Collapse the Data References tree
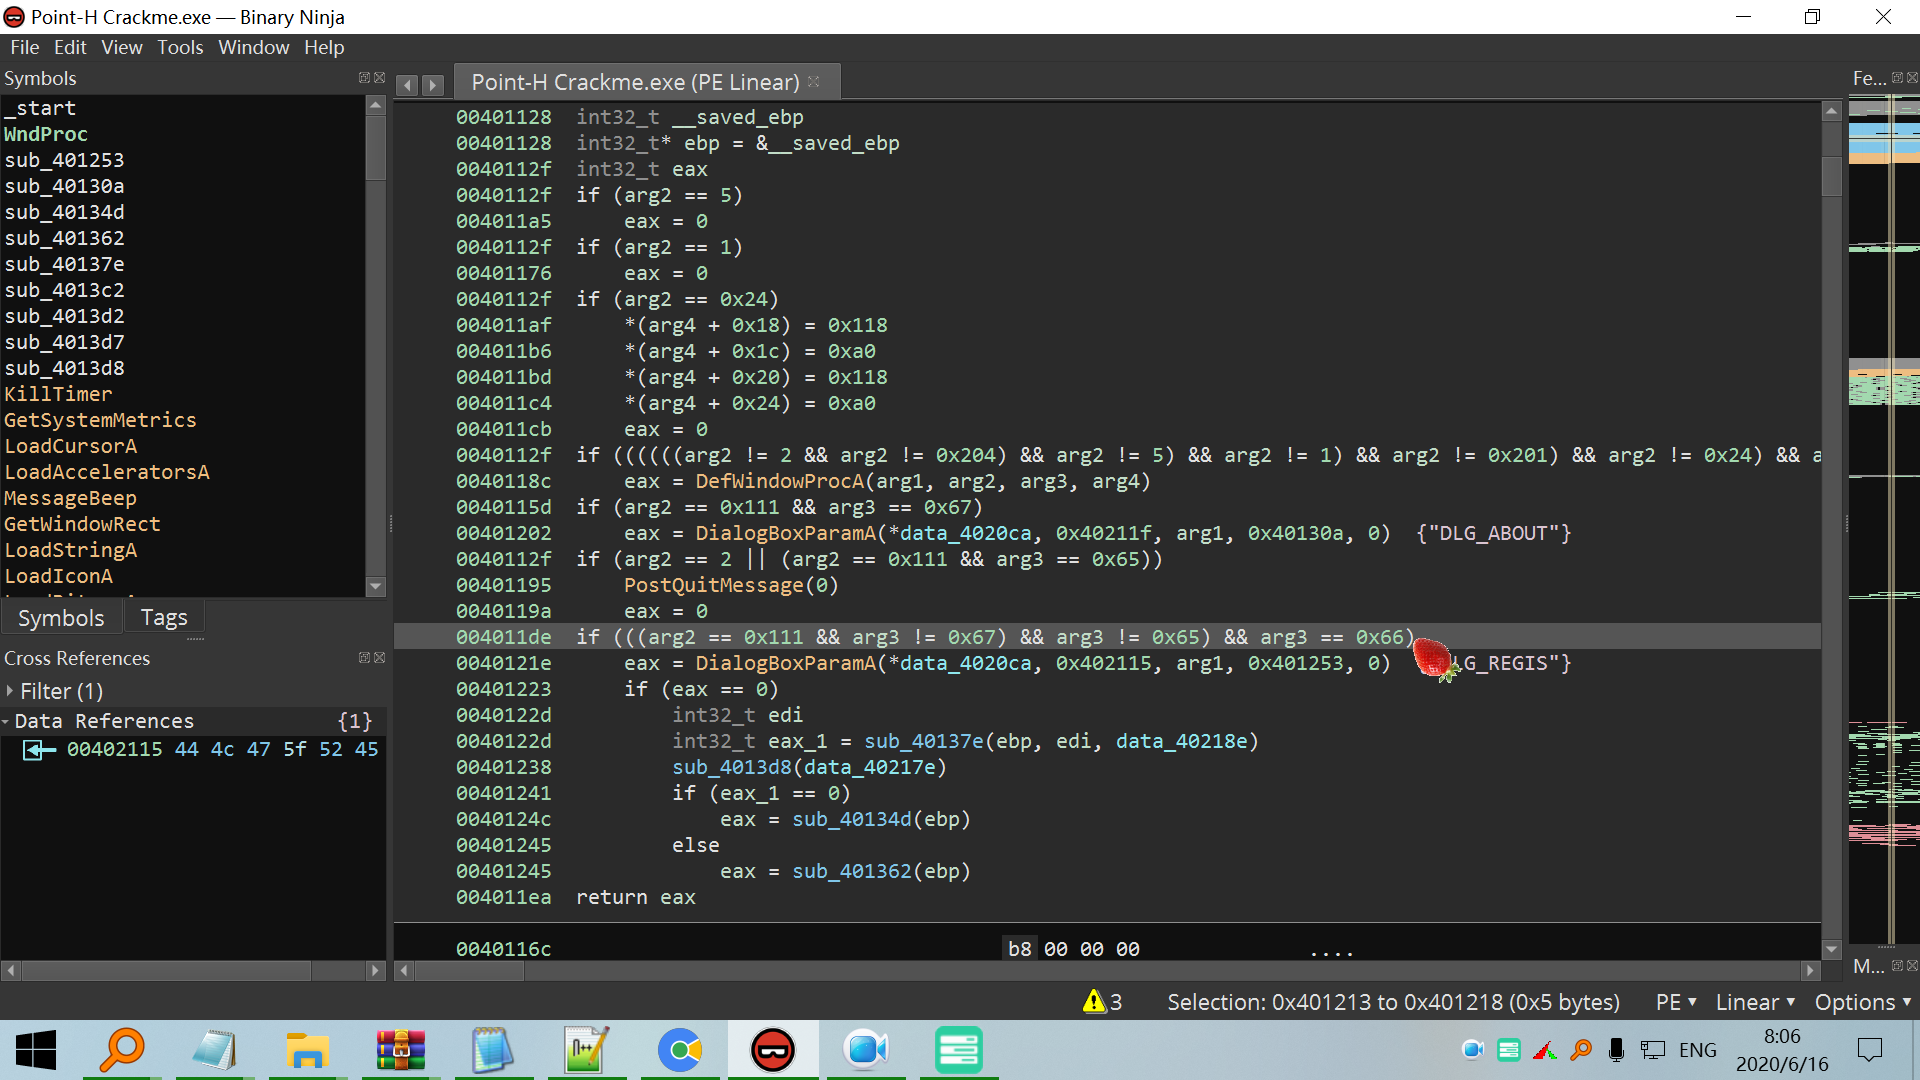This screenshot has height=1080, width=1920. coord(7,721)
